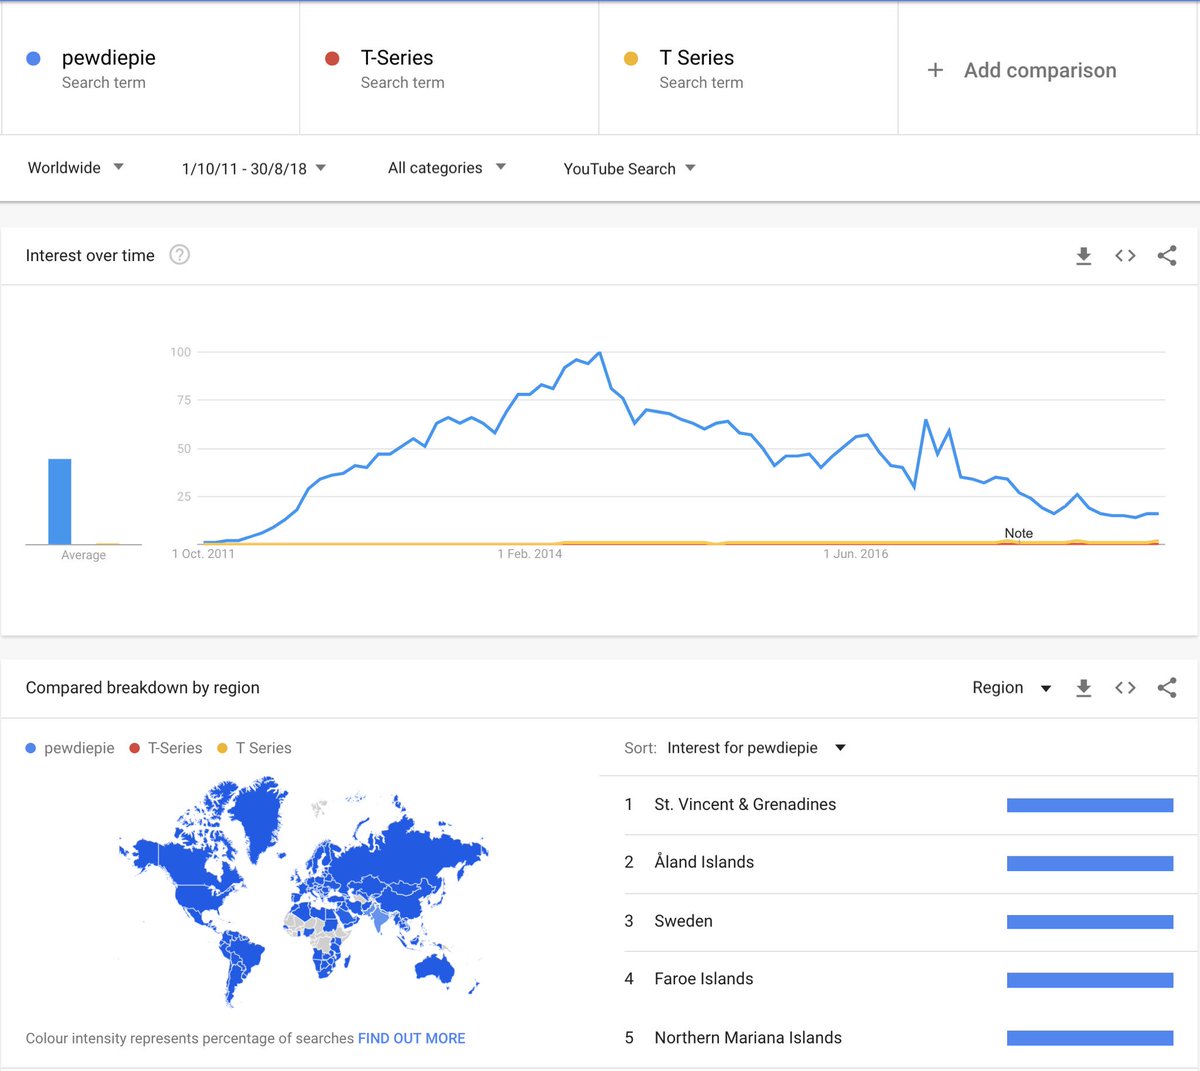Click the Compared breakdown by region heading

coord(142,688)
